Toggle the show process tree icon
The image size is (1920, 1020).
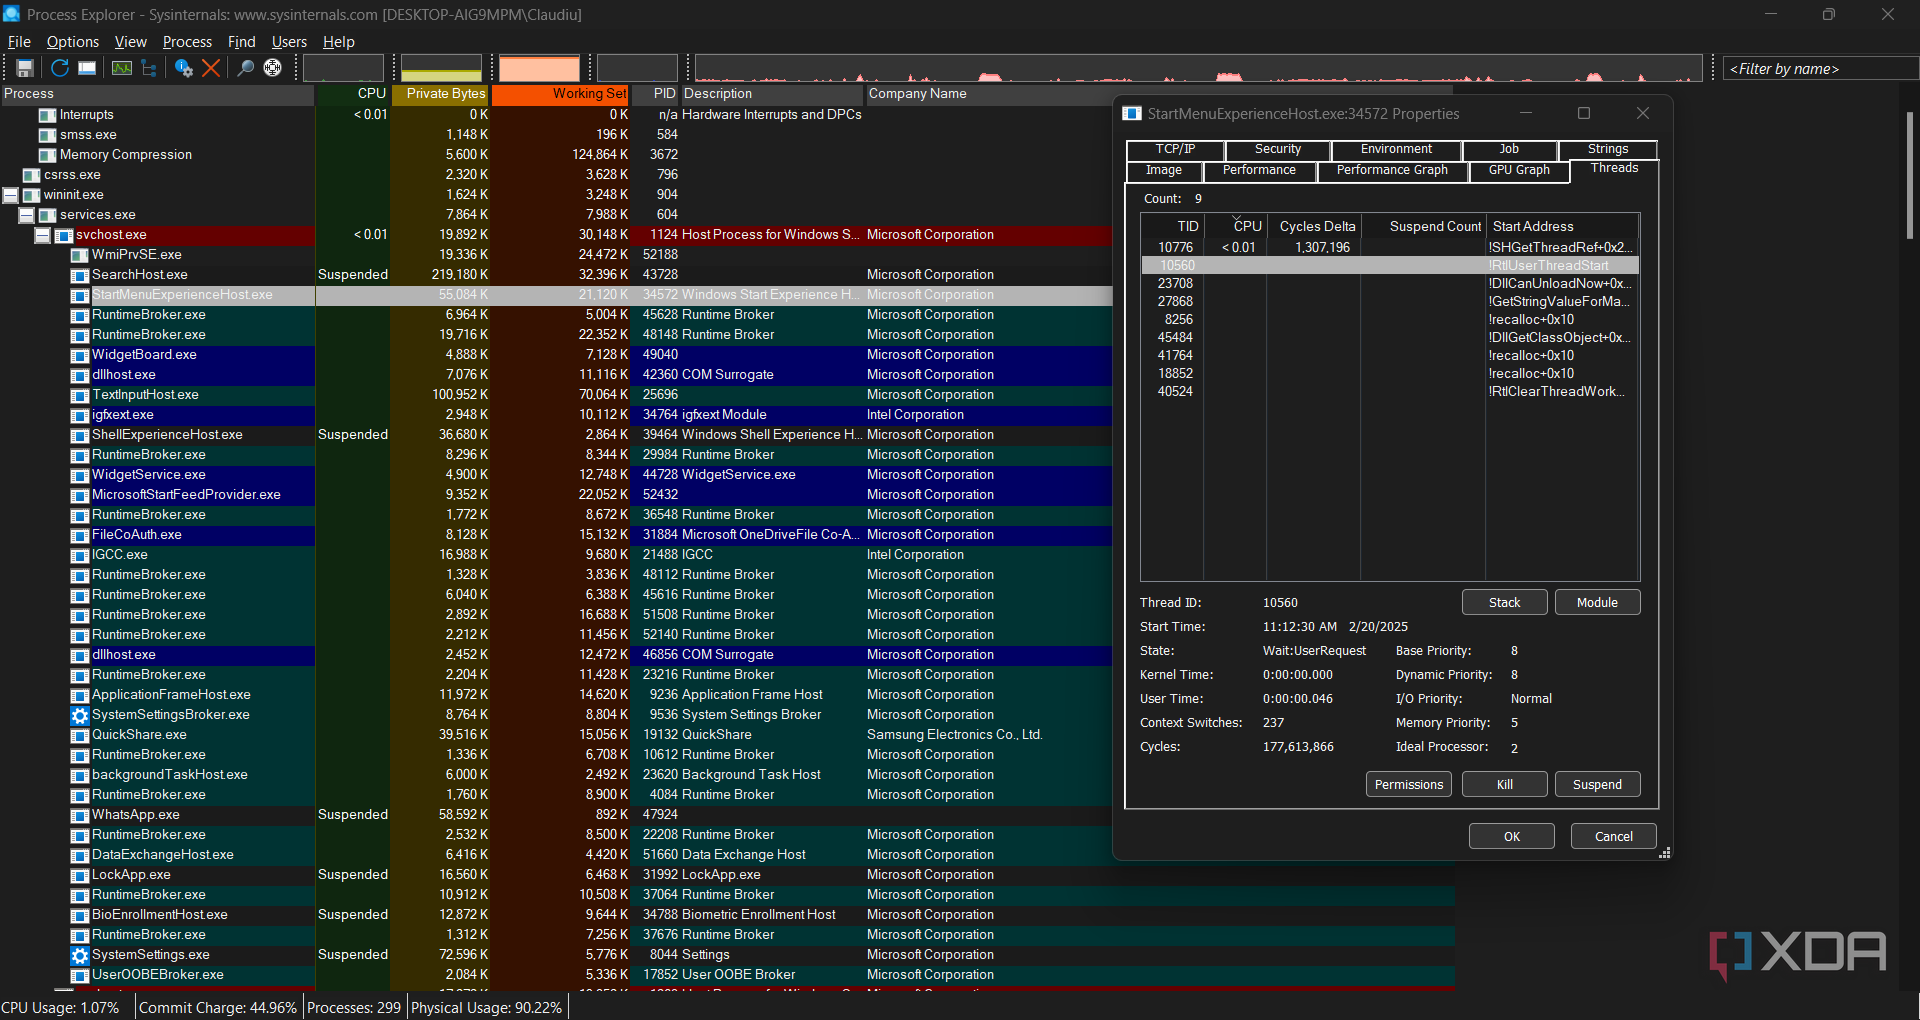(147, 67)
